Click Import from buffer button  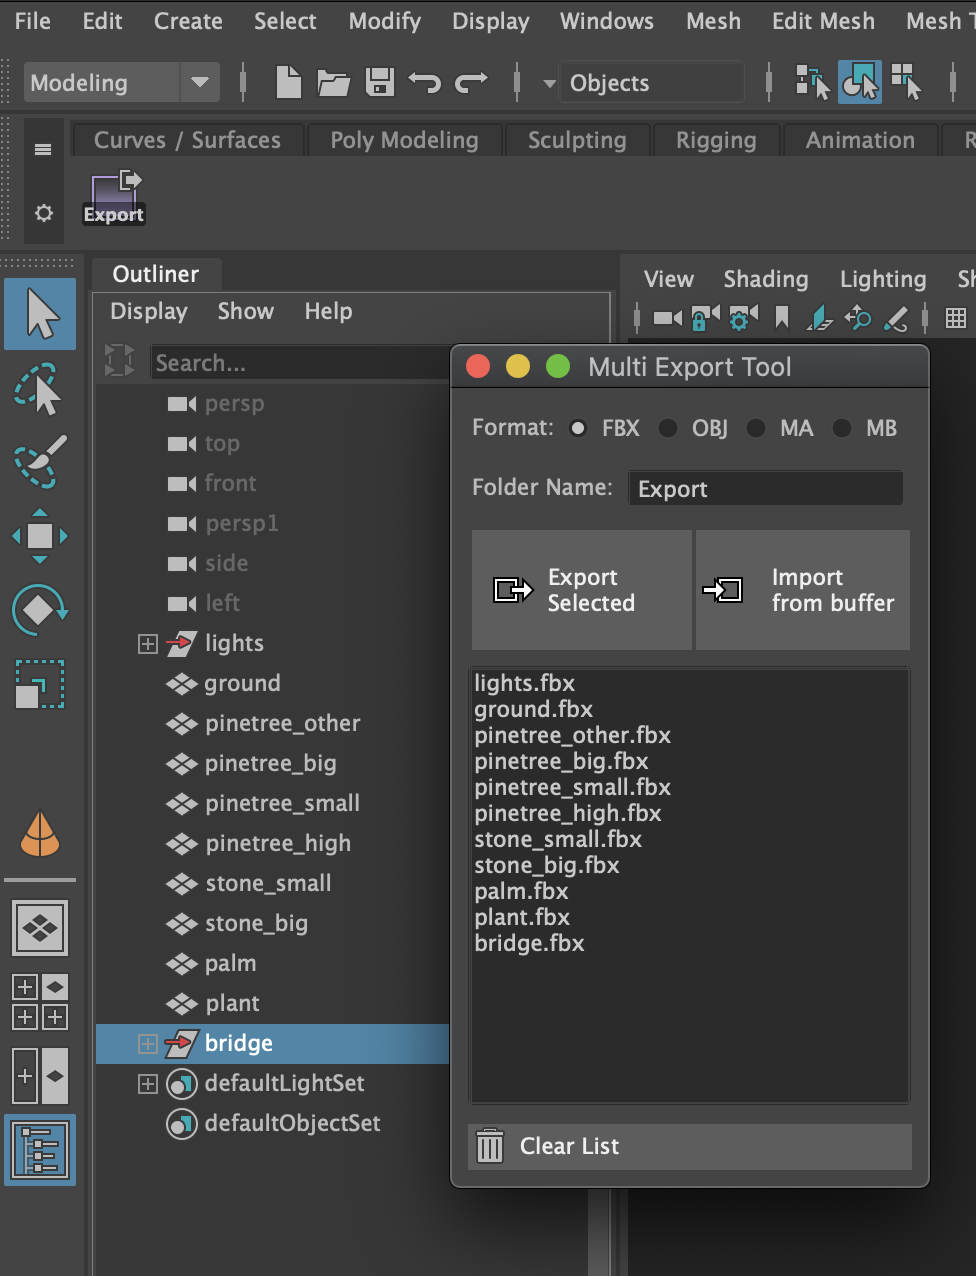[x=803, y=590]
